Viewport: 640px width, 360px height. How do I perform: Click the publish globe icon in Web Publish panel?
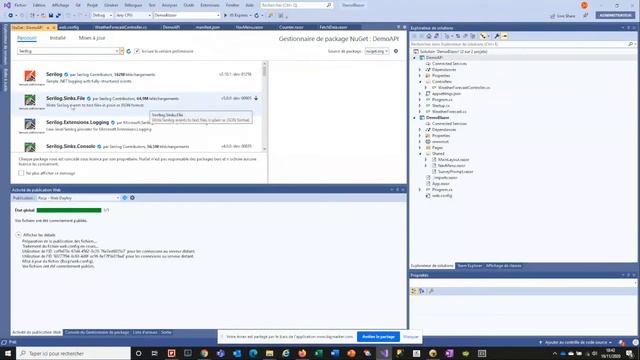point(125,198)
